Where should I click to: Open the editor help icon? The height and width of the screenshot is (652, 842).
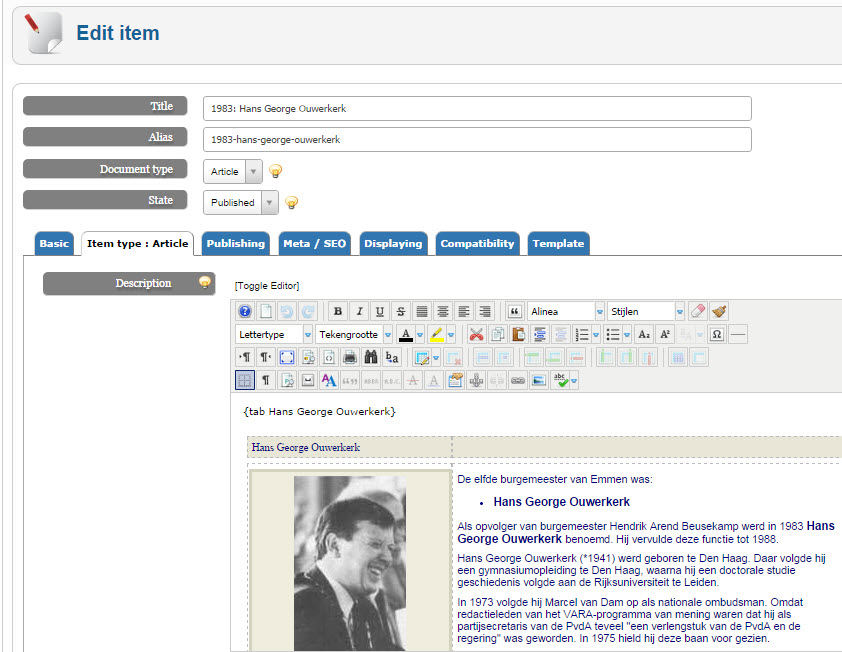click(x=245, y=311)
